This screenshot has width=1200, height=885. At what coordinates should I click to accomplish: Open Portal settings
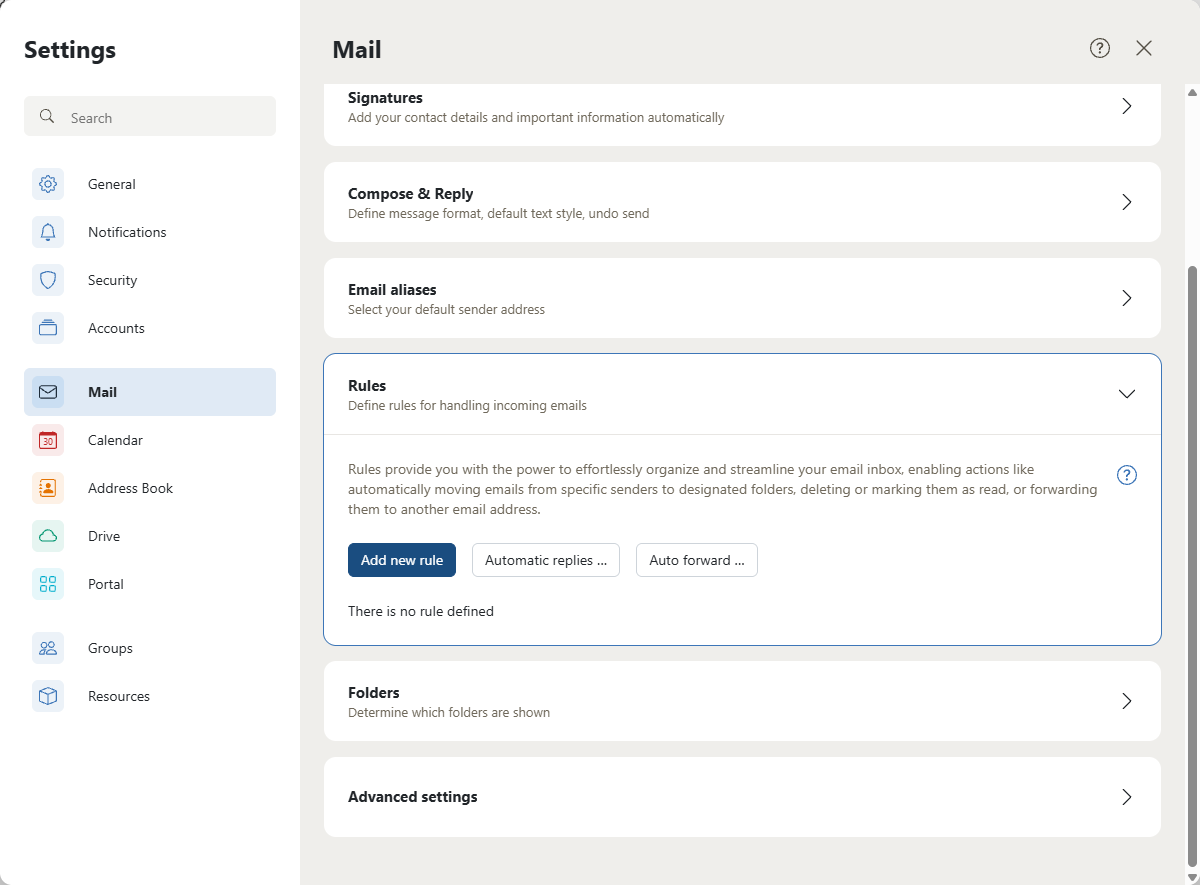[150, 584]
